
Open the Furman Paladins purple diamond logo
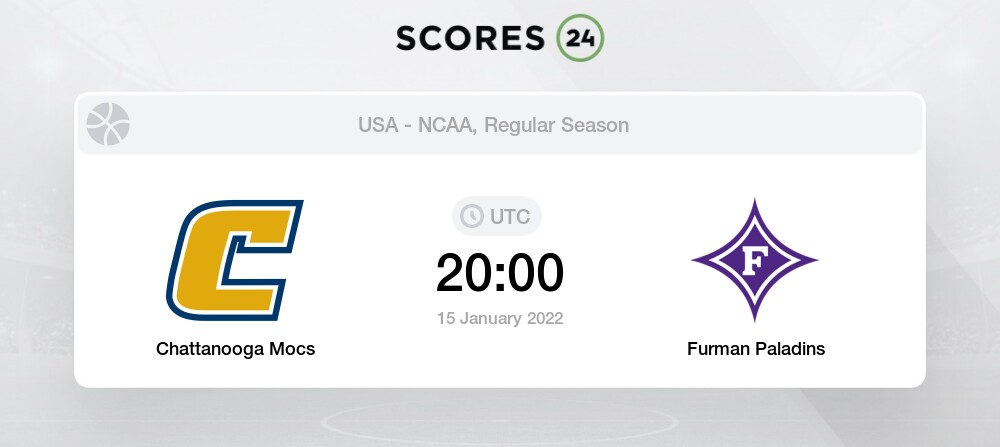coord(755,261)
